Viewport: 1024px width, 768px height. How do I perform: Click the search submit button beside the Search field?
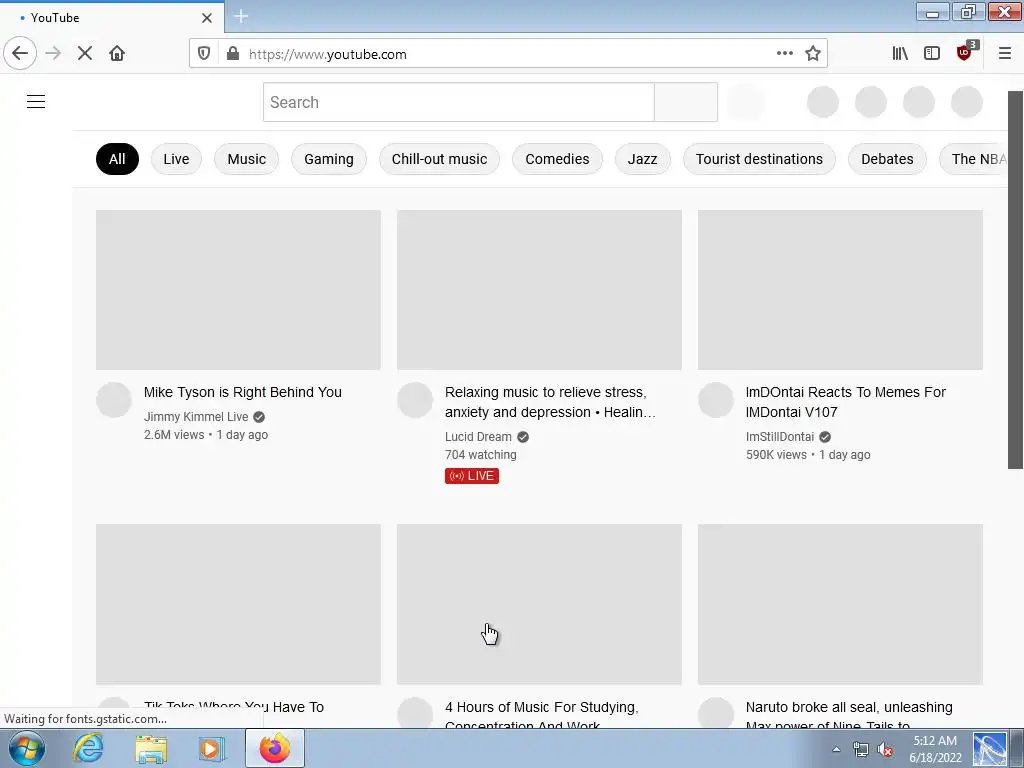coord(686,102)
